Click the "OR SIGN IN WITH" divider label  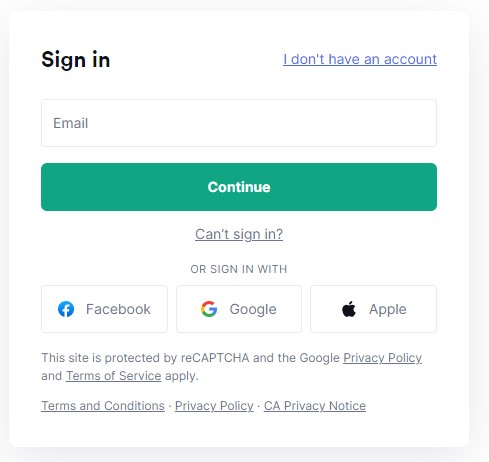click(239, 269)
